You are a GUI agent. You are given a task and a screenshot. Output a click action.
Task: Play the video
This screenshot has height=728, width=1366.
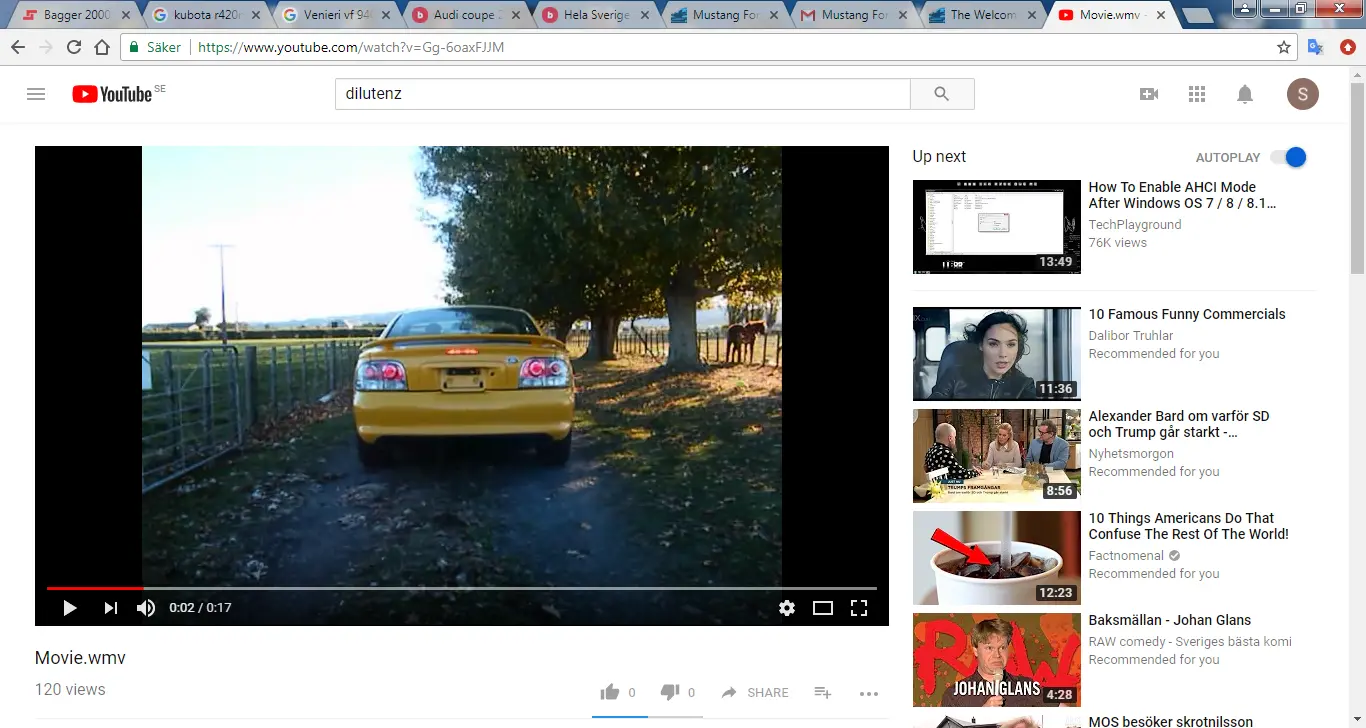click(x=70, y=608)
